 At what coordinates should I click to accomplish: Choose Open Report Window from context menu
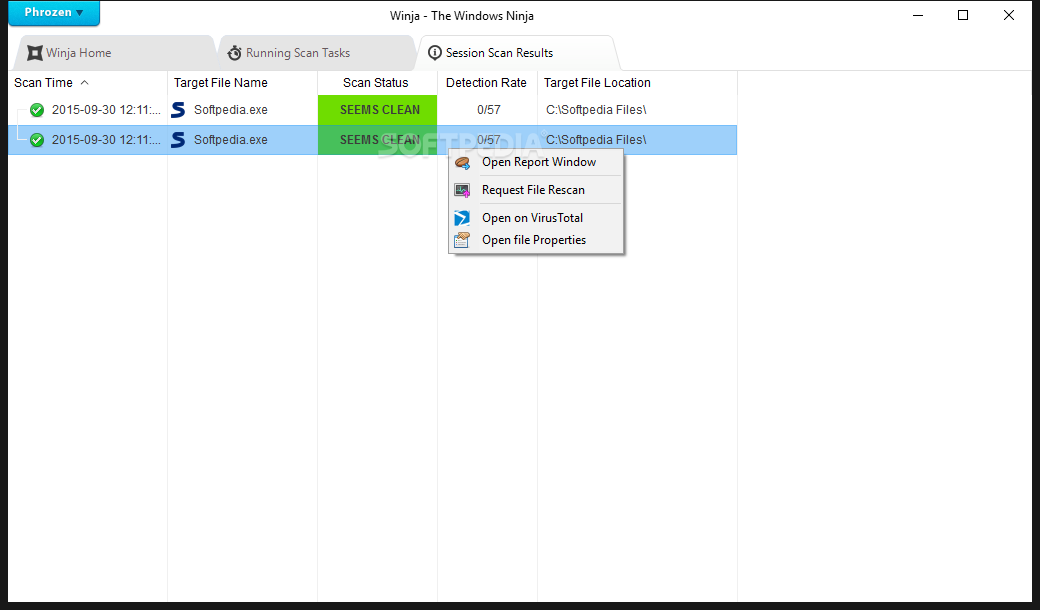[x=537, y=162]
